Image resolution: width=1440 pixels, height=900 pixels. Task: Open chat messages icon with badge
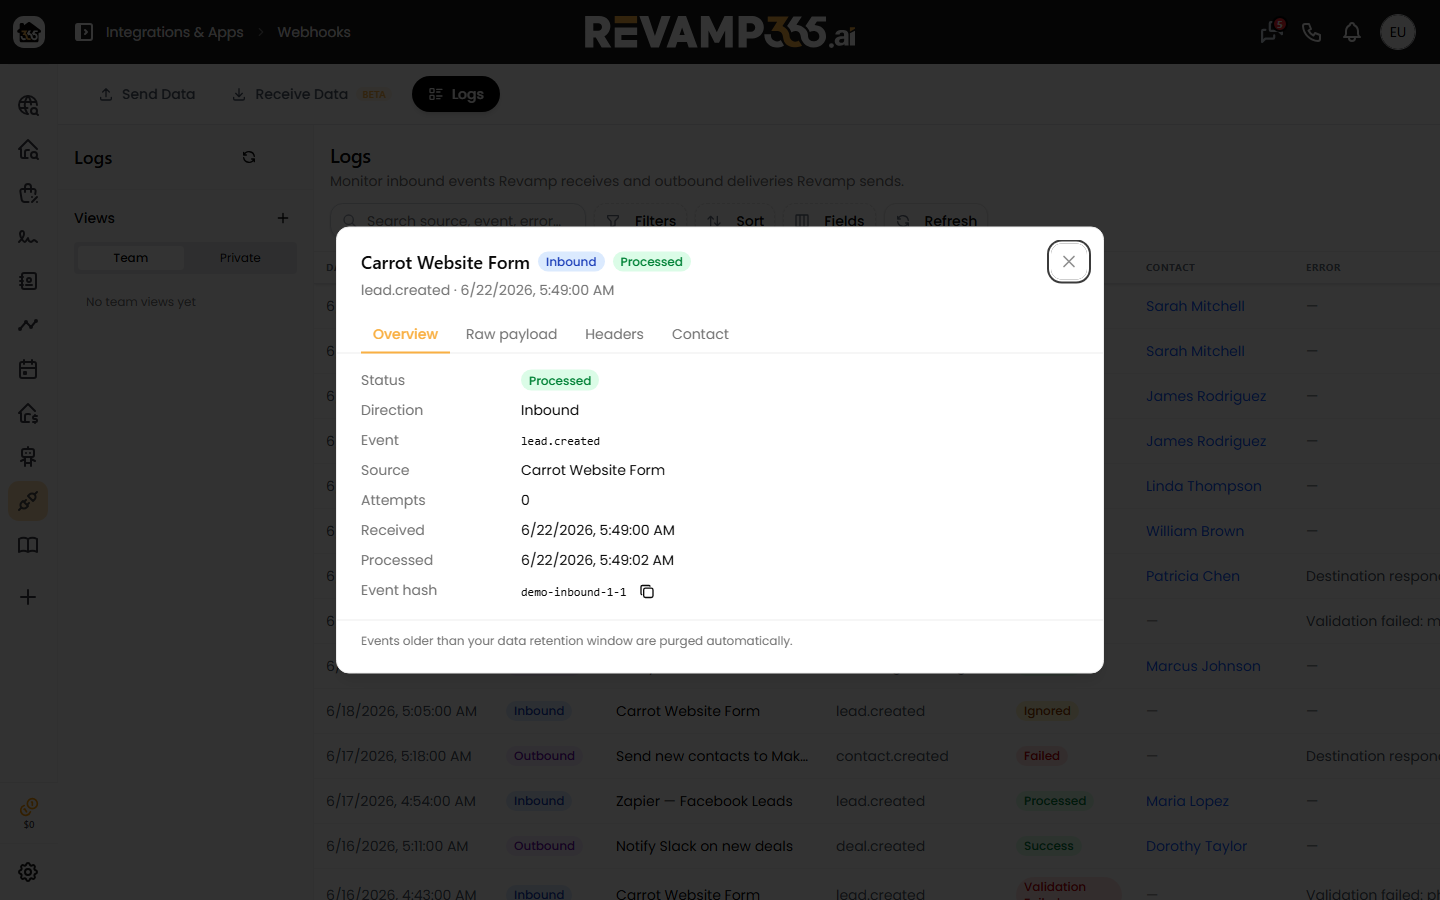tap(1271, 32)
